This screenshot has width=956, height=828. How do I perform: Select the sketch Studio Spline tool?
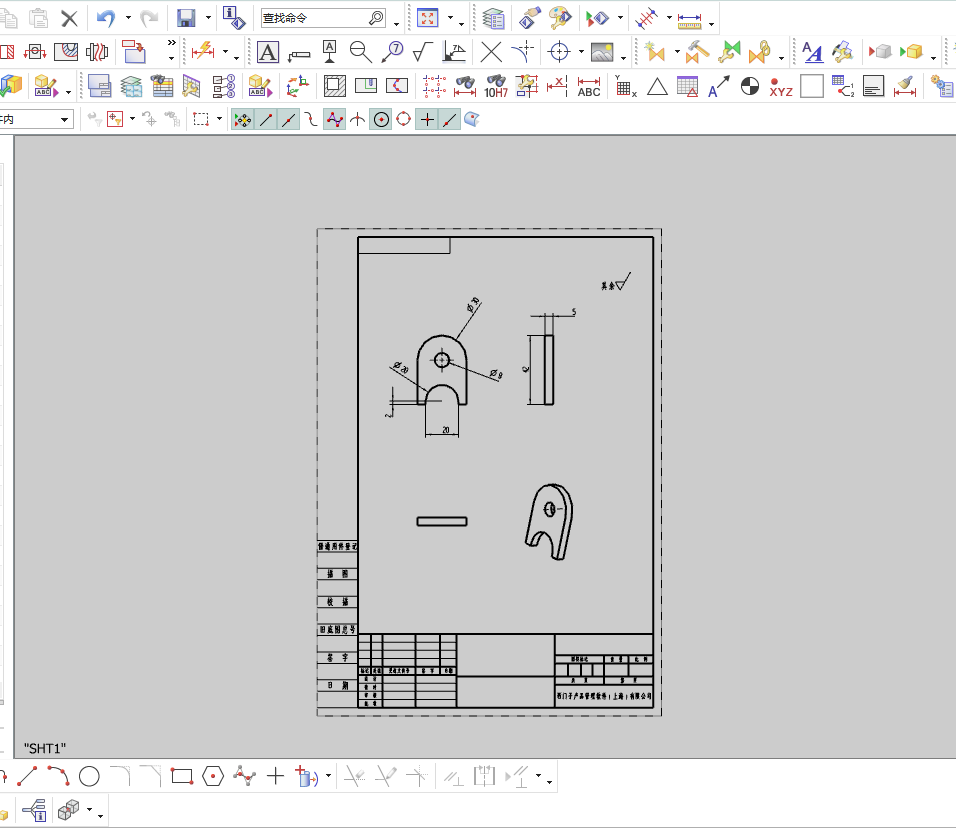point(244,776)
